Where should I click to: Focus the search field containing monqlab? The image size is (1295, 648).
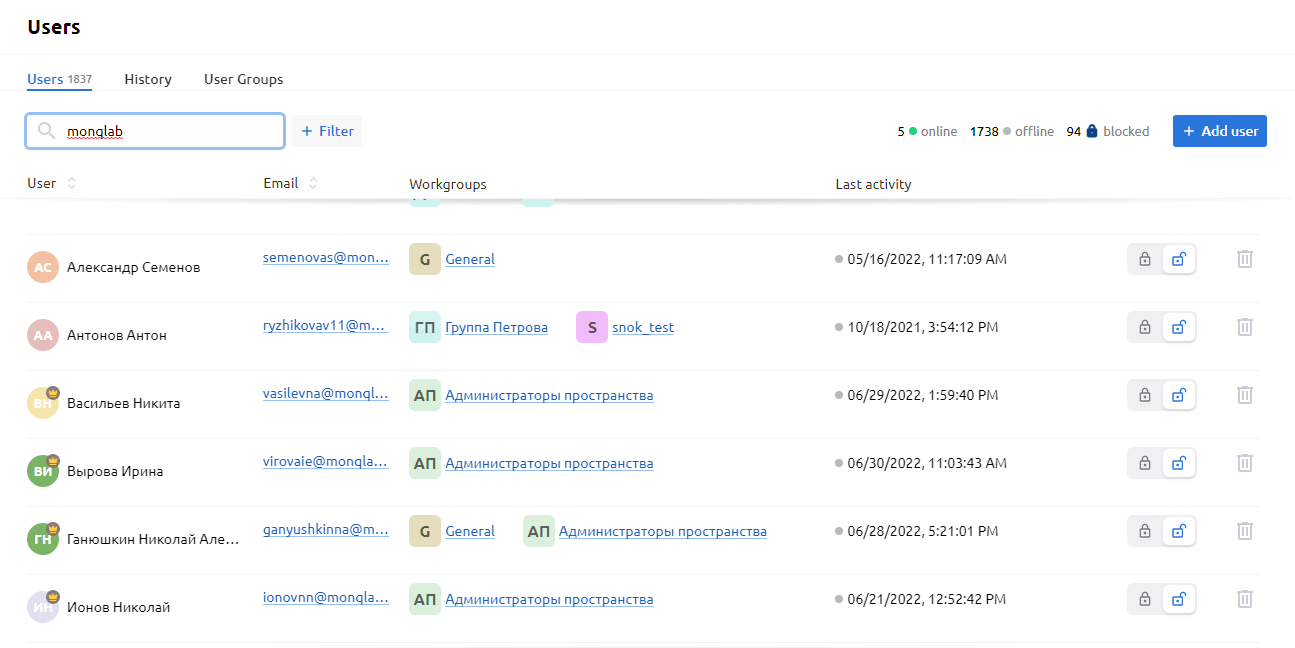click(x=170, y=131)
